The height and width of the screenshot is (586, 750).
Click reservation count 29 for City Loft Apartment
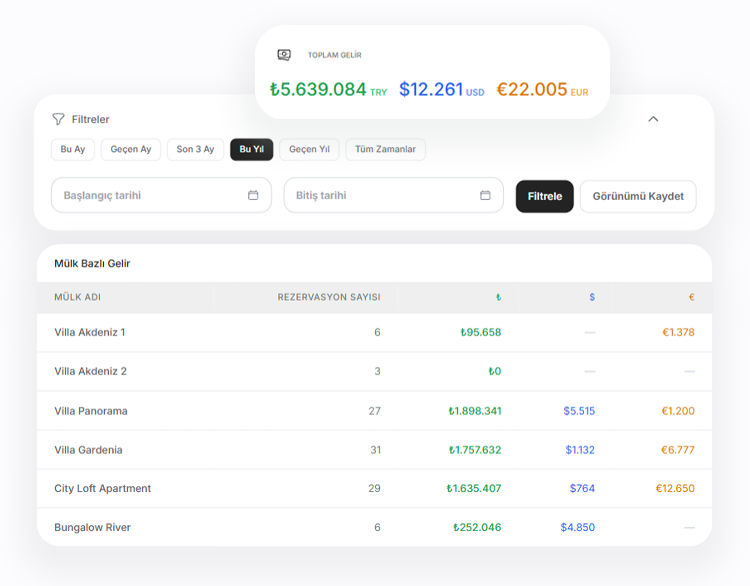[x=375, y=488]
